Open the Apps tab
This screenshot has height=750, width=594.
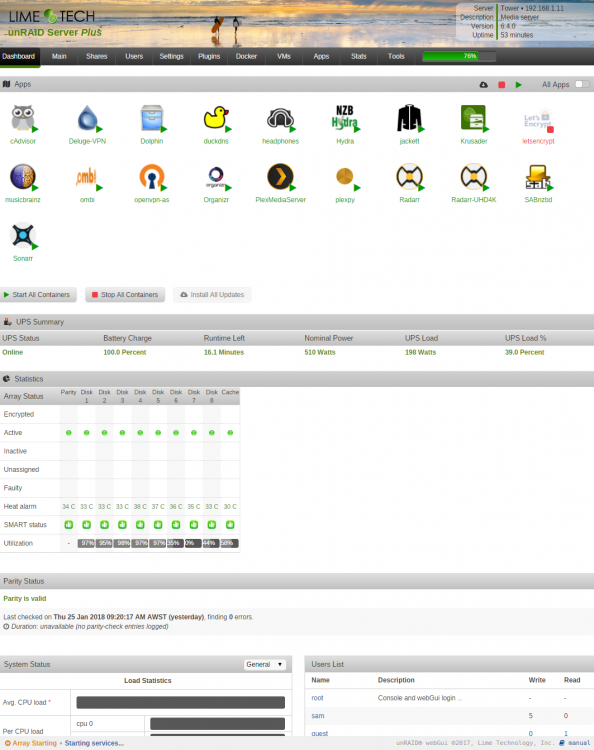pyautogui.click(x=321, y=56)
